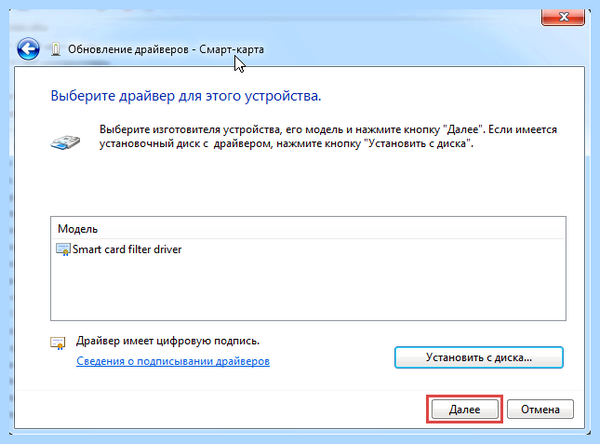Image resolution: width=600 pixels, height=444 pixels.
Task: Open Сведения о подписывании драйверов link
Action: [x=173, y=361]
